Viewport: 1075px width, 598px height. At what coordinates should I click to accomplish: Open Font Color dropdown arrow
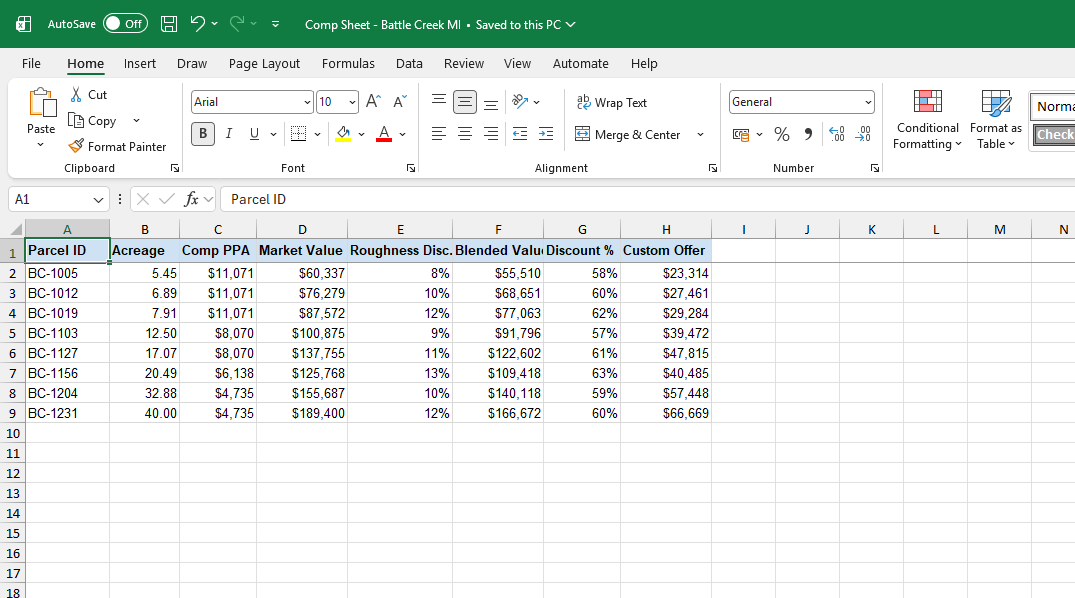coord(402,134)
